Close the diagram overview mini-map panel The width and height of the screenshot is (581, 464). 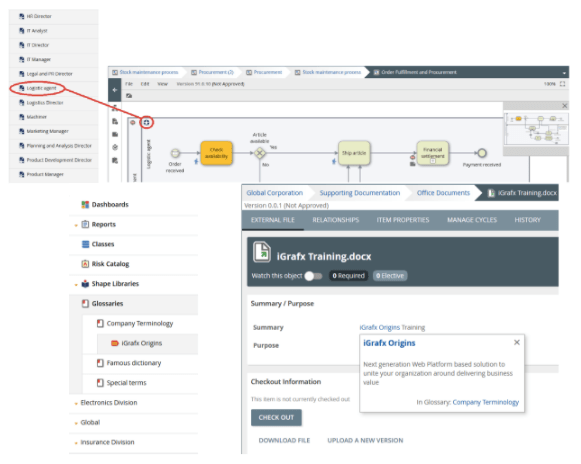click(565, 106)
